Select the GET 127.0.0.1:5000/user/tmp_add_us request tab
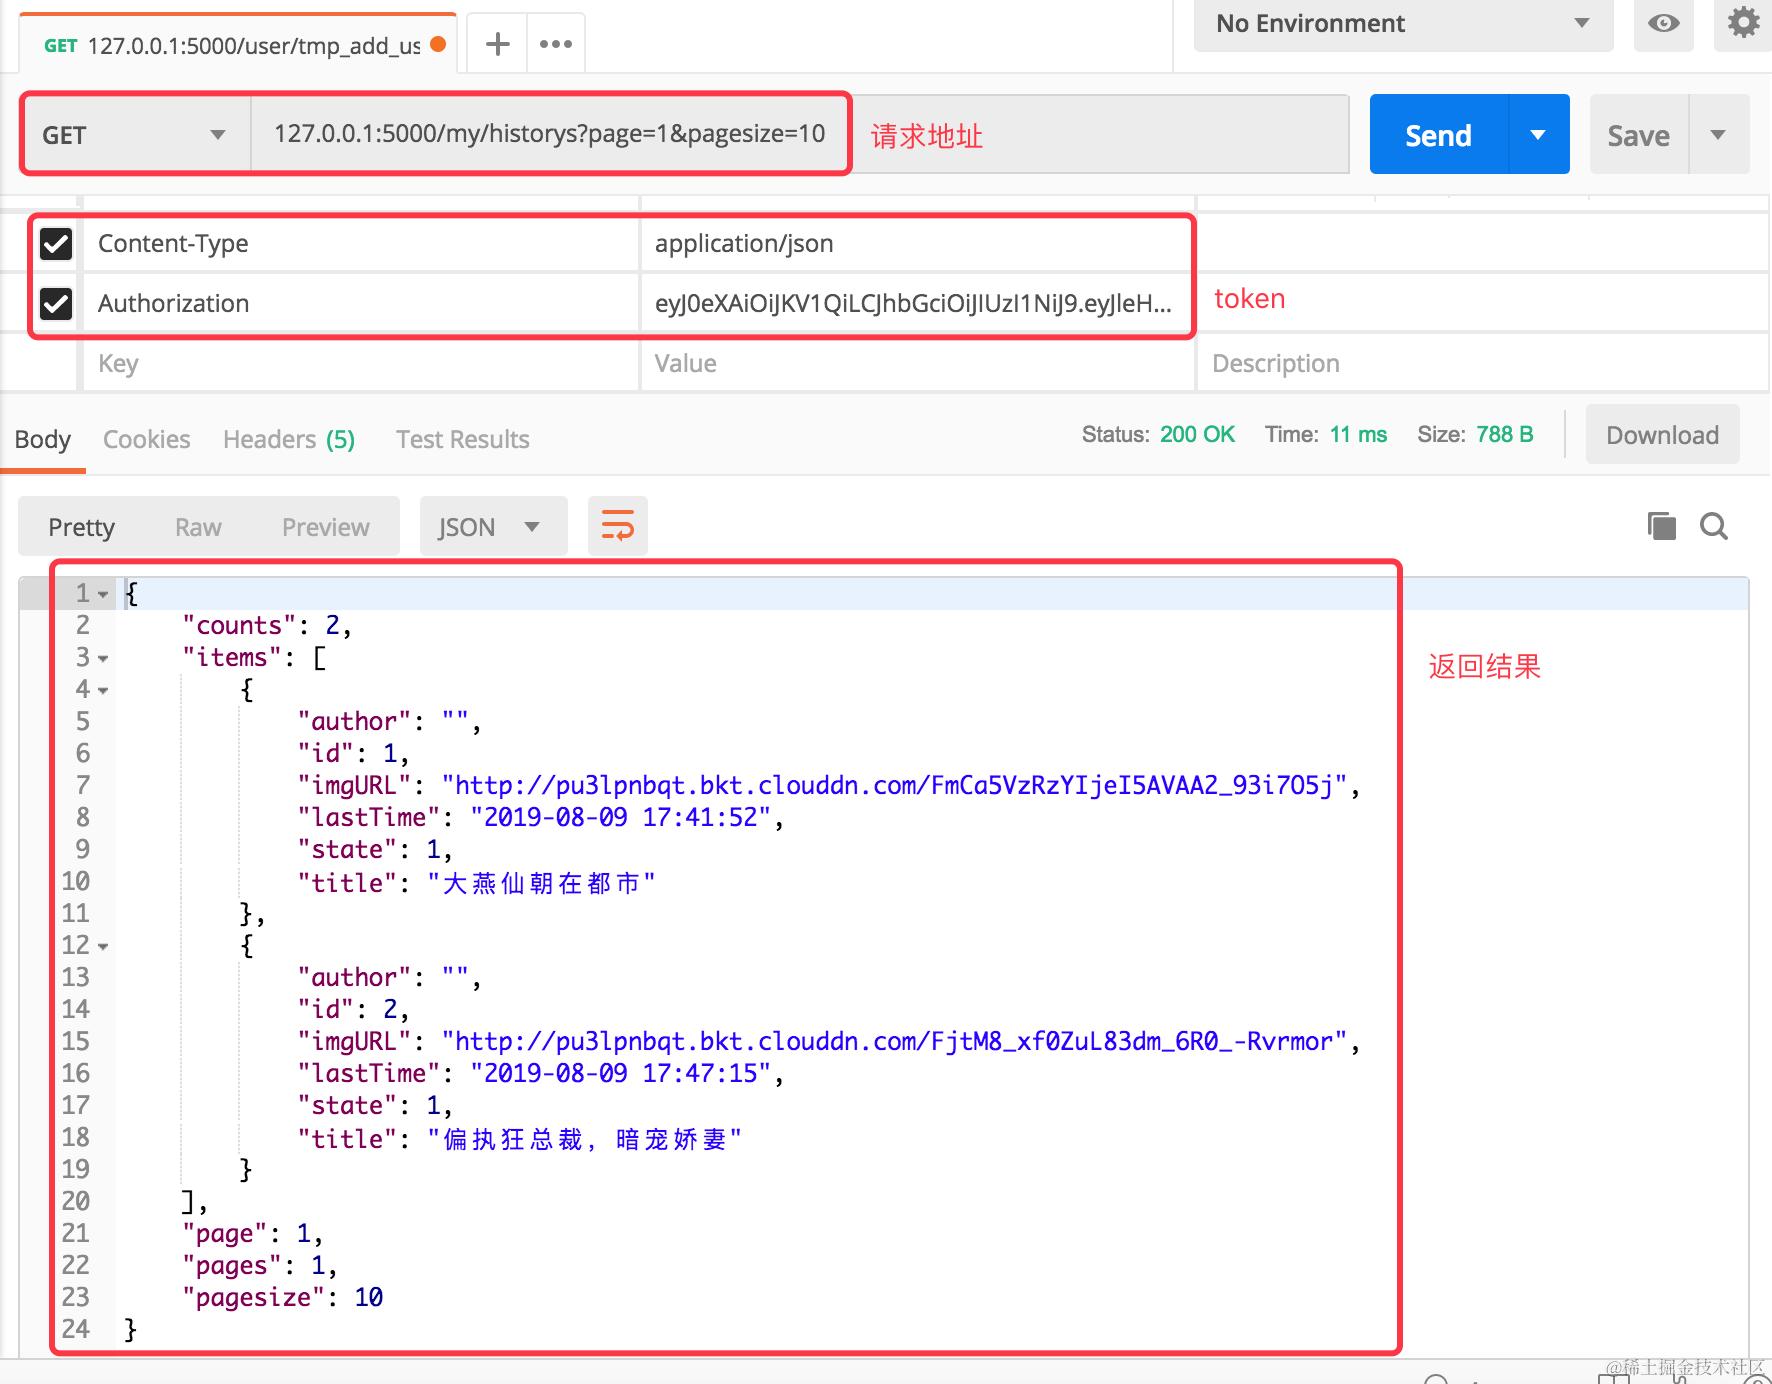The width and height of the screenshot is (1772, 1384). (238, 45)
